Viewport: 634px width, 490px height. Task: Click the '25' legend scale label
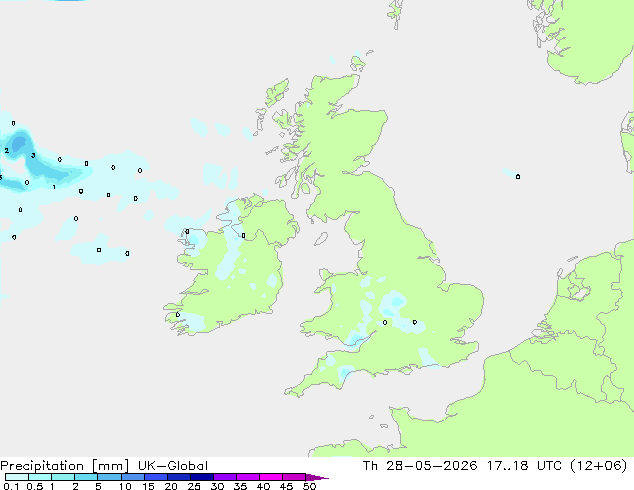194,486
